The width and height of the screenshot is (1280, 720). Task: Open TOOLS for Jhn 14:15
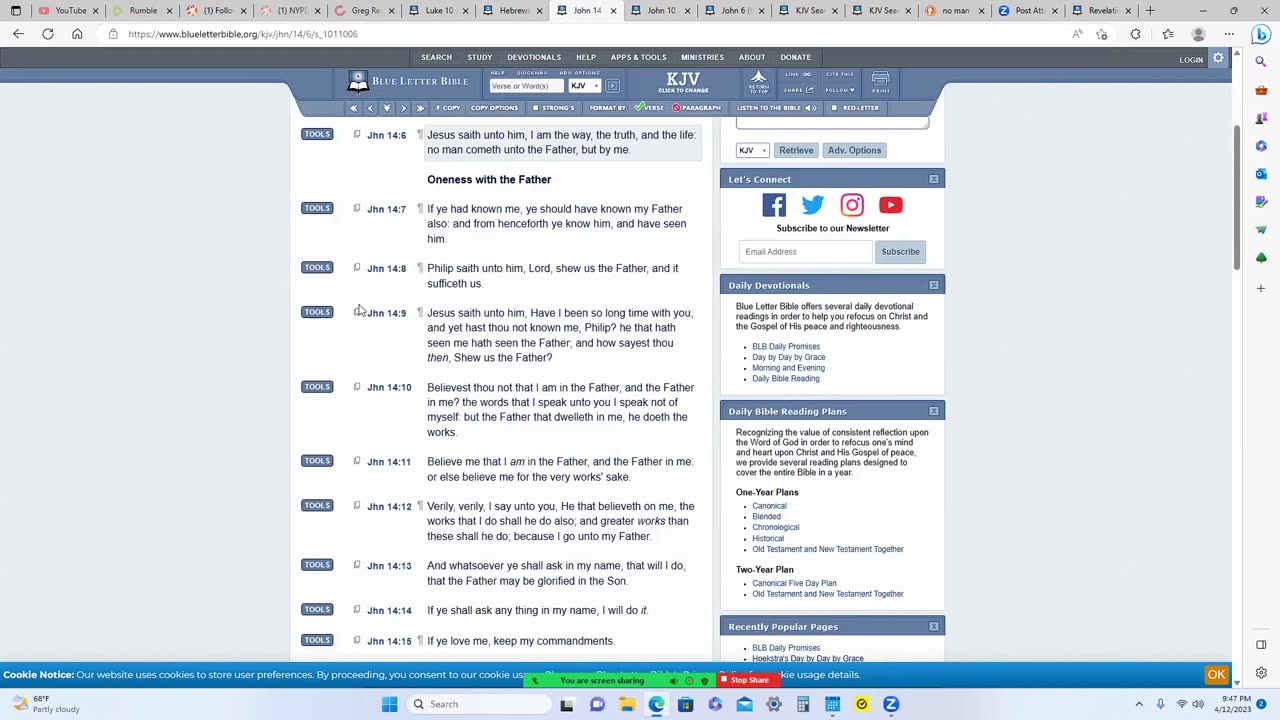317,640
